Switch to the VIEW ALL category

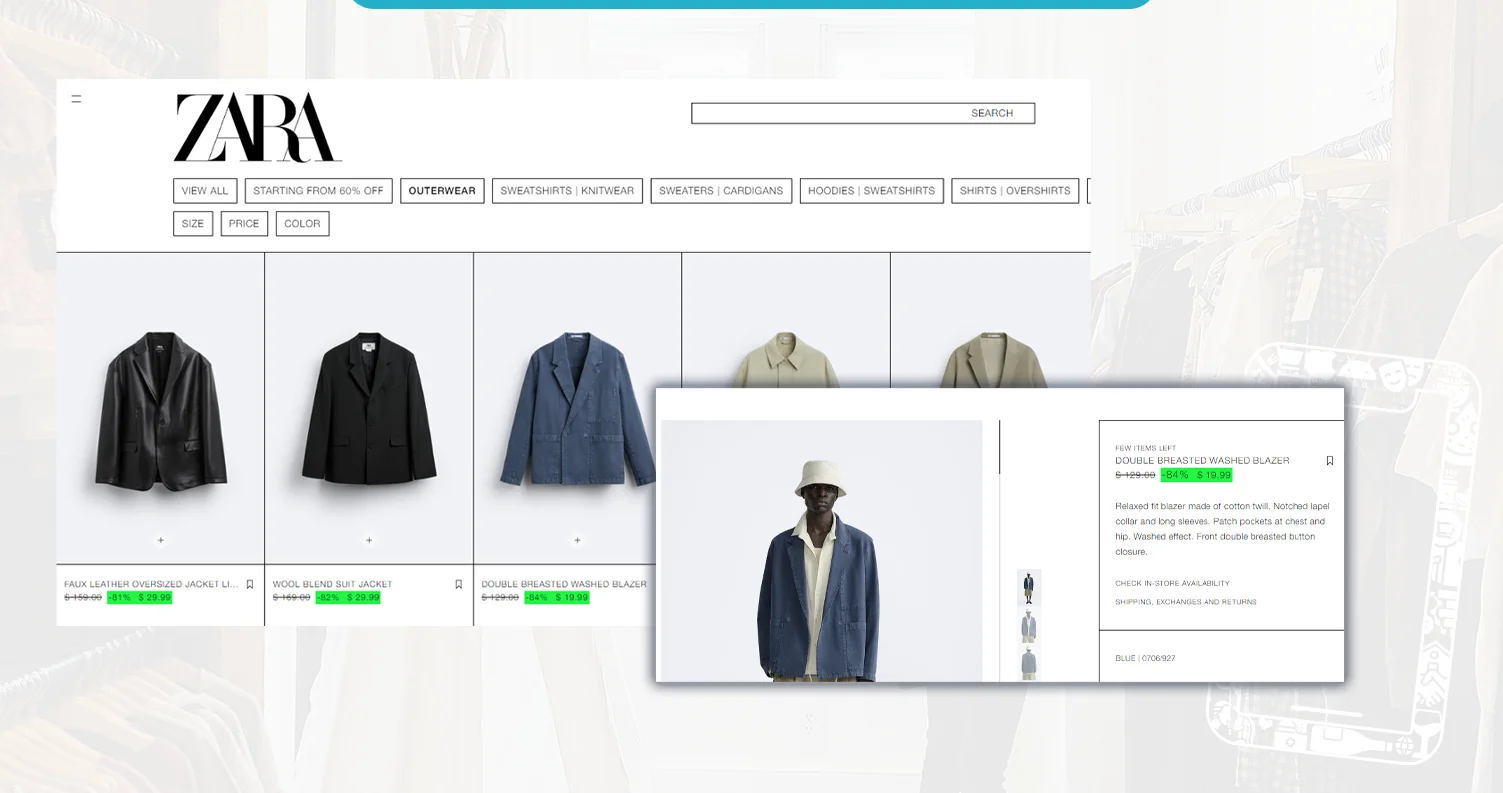point(204,191)
